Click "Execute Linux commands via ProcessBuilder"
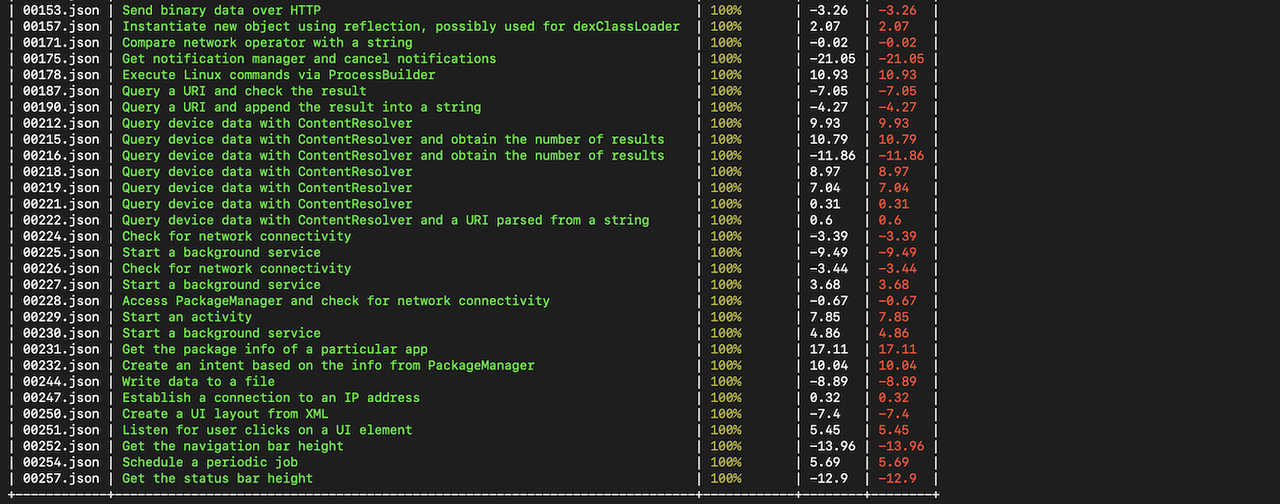The image size is (1280, 504). coord(278,75)
